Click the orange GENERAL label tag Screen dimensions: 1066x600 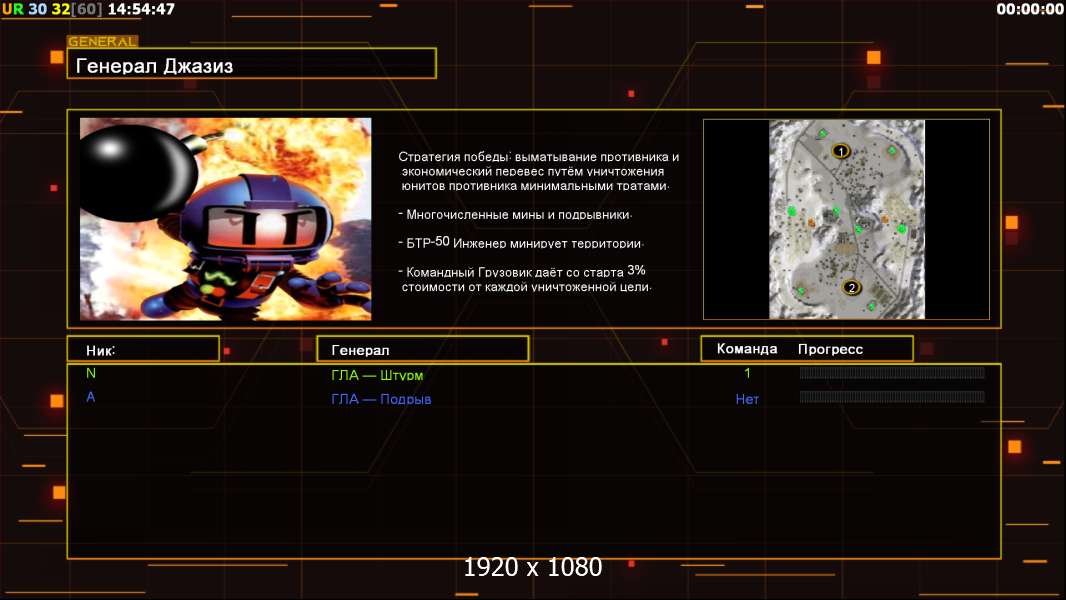[102, 42]
